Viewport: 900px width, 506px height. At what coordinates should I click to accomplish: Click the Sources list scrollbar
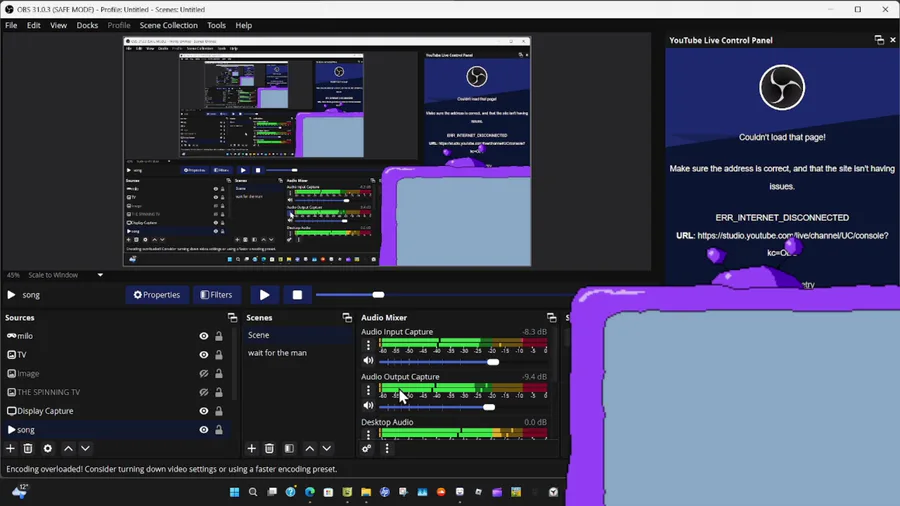pyautogui.click(x=235, y=363)
